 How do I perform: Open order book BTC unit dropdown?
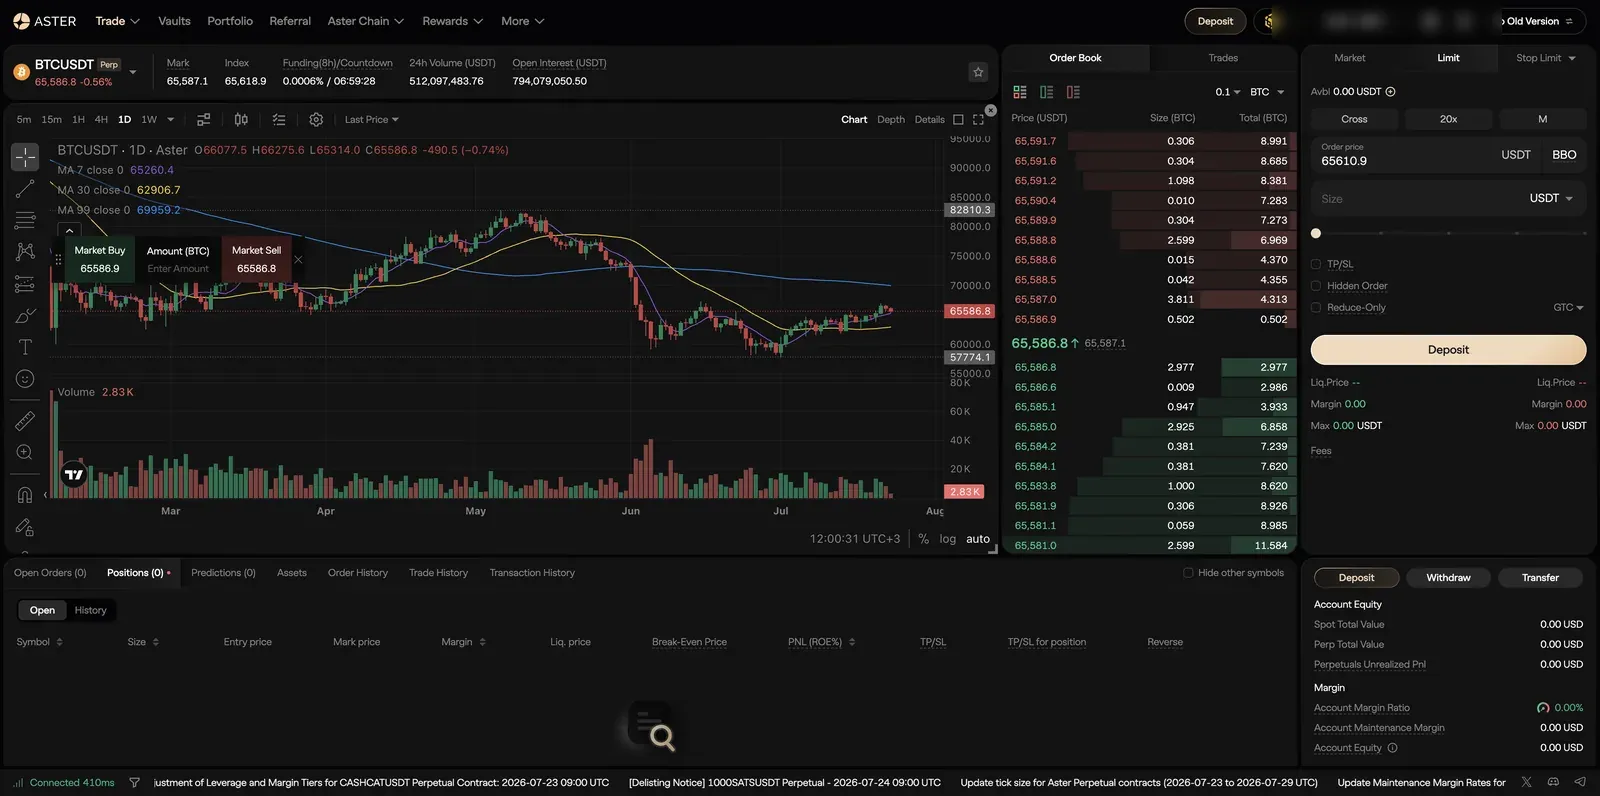[1266, 92]
